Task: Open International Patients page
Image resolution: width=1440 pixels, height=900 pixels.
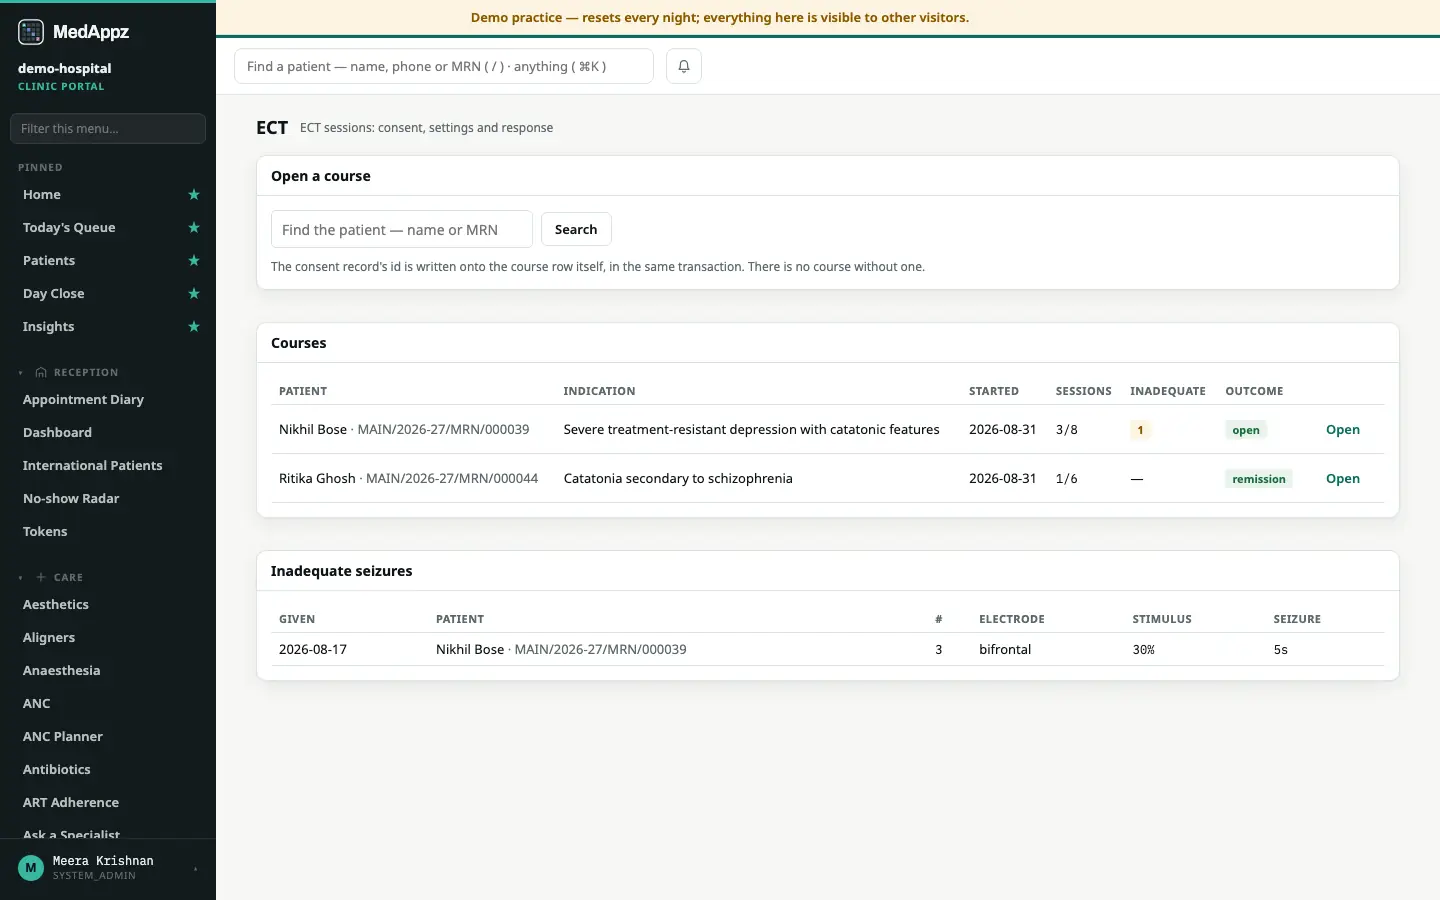Action: click(92, 466)
